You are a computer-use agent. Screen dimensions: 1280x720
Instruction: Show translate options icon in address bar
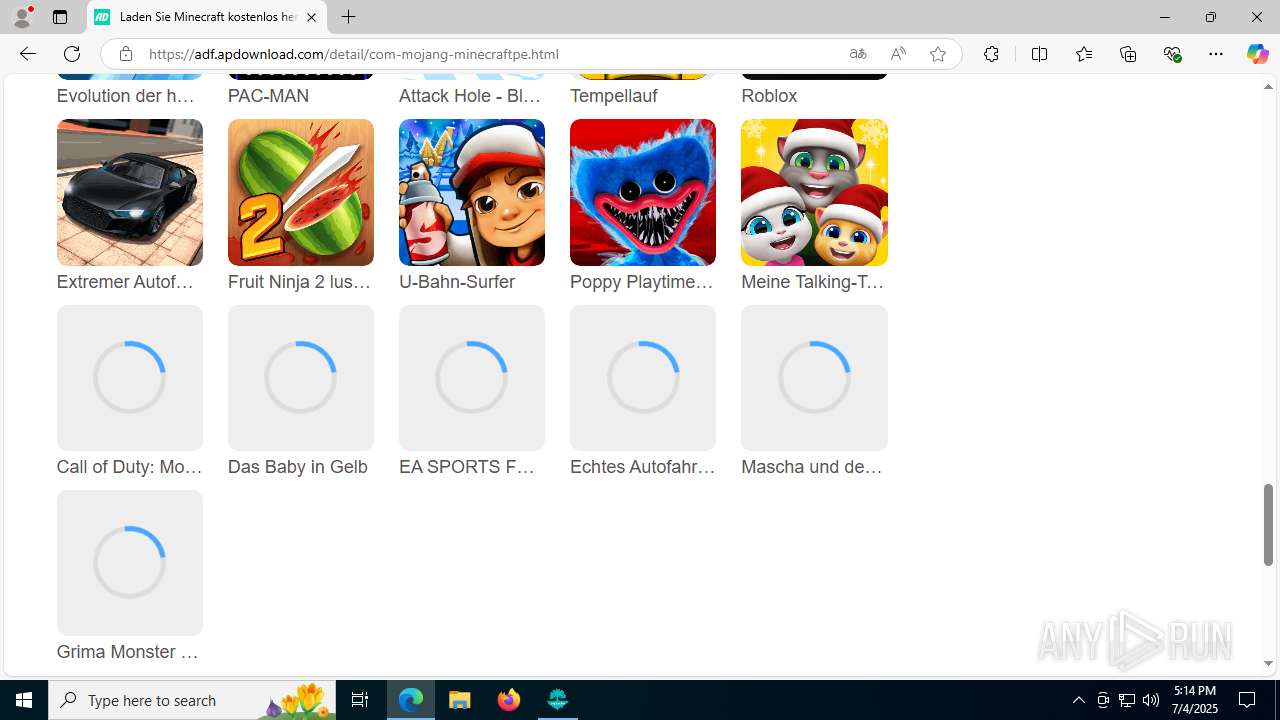[x=858, y=54]
